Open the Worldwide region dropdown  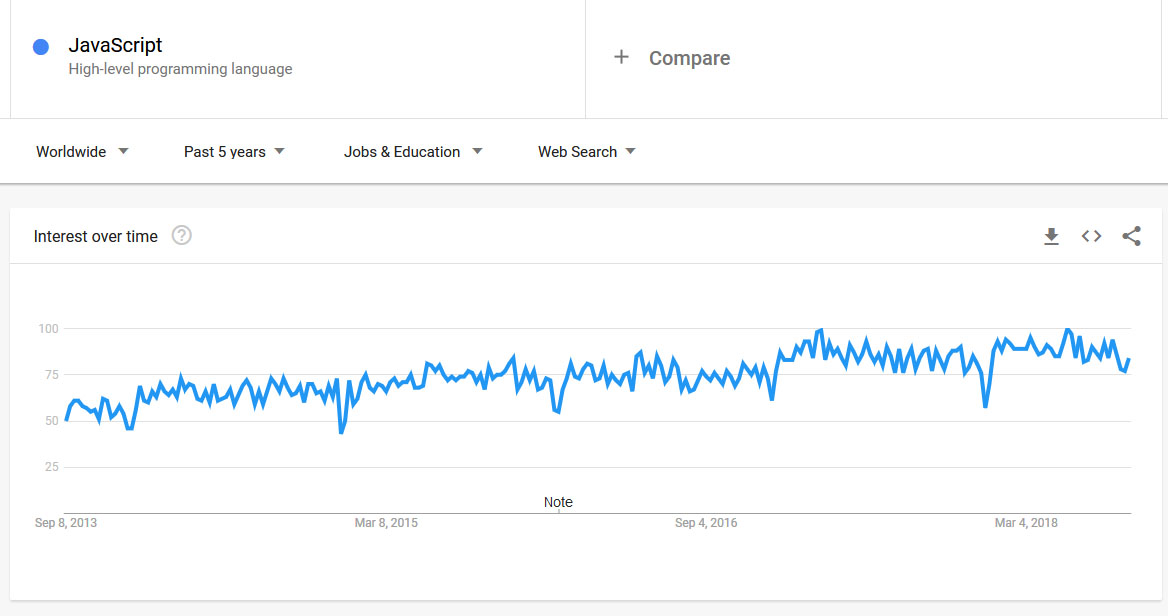pos(82,152)
